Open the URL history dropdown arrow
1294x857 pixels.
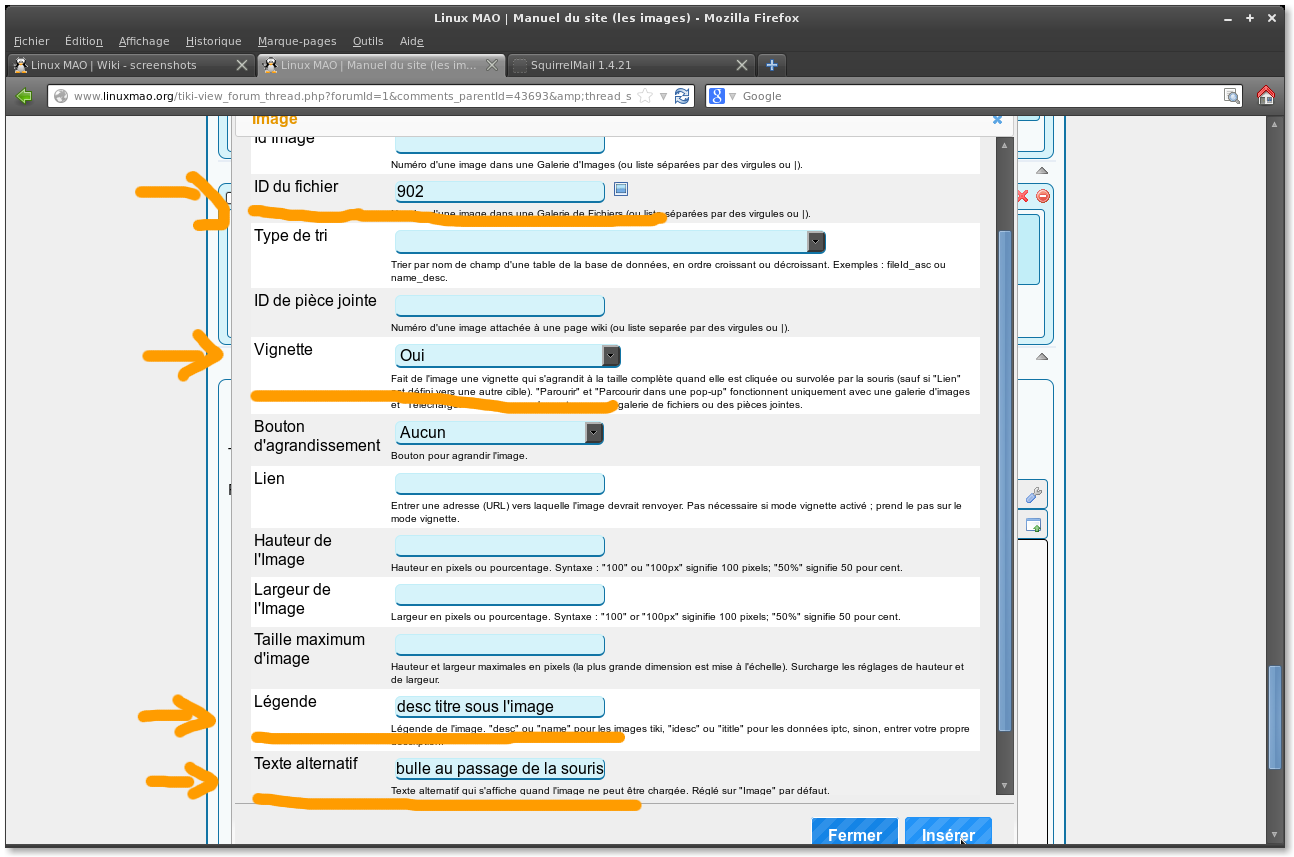coord(663,96)
